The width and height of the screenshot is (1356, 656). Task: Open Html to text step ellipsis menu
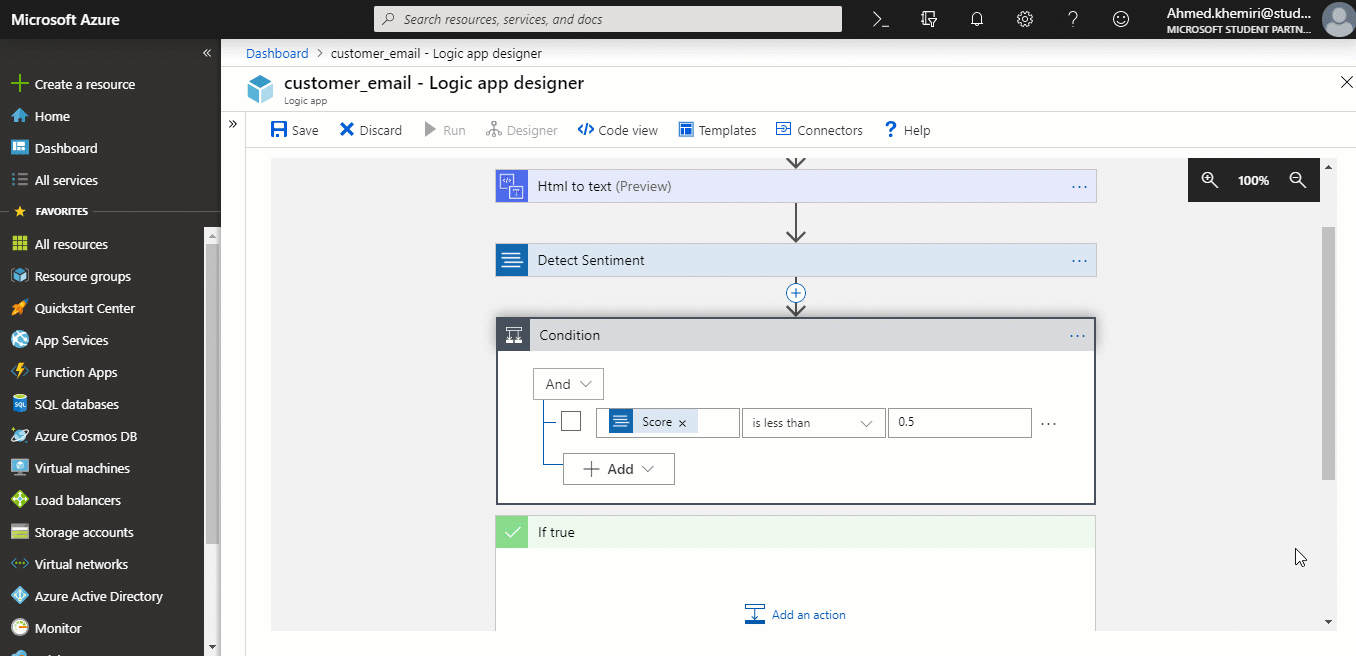(x=1079, y=186)
